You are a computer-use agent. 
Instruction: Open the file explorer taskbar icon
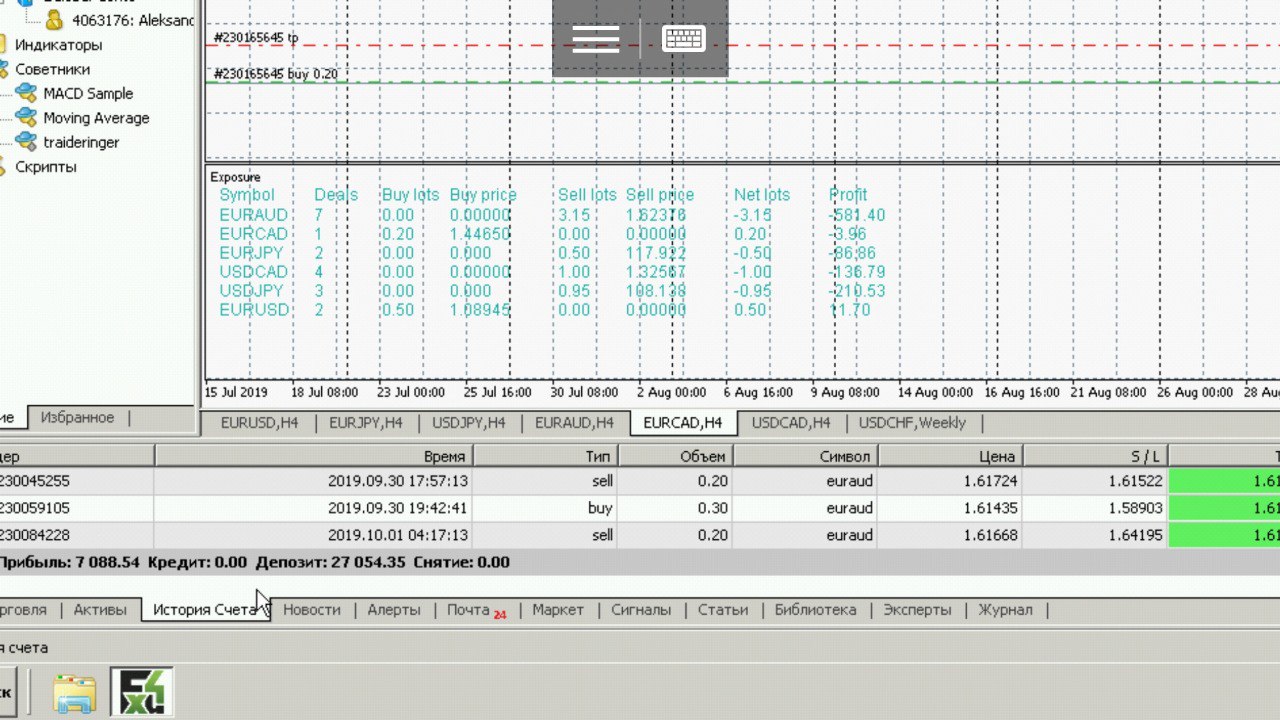tap(74, 694)
